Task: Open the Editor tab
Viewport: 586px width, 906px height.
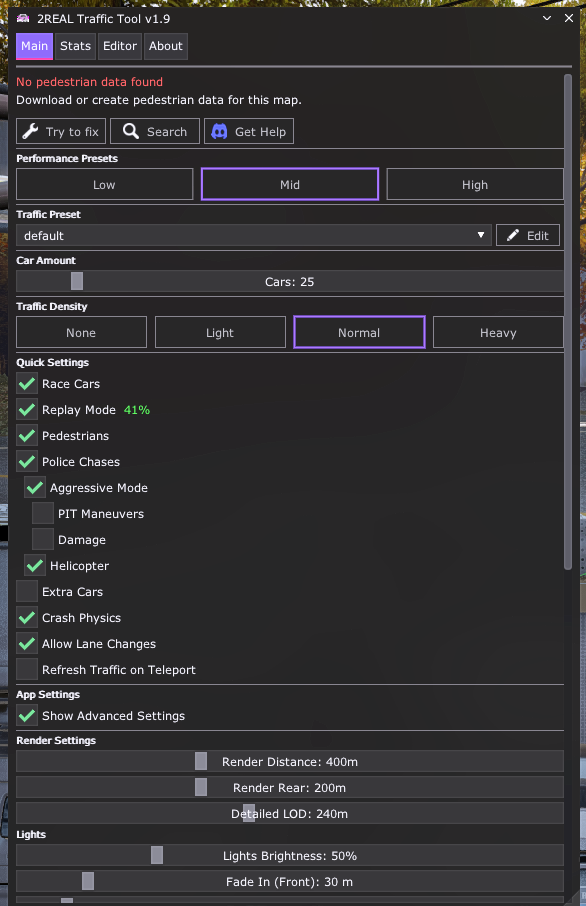Action: (x=119, y=46)
